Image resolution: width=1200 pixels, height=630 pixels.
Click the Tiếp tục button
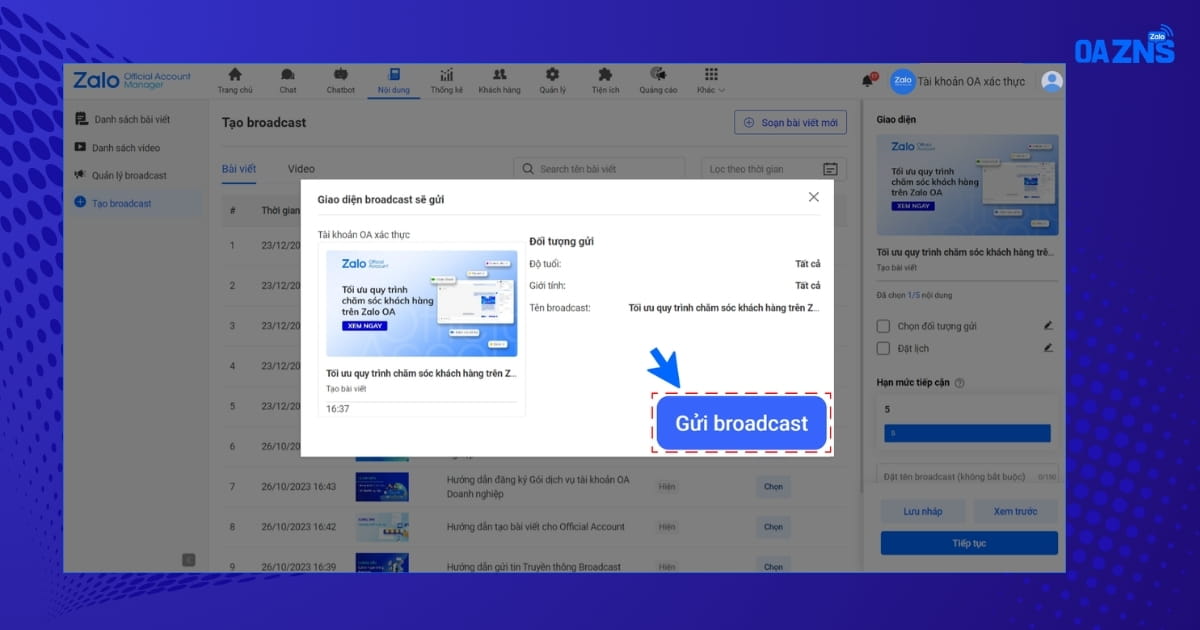point(969,543)
